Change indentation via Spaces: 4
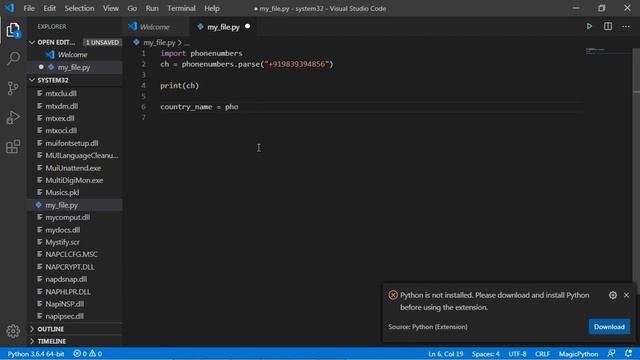Screen dimensions: 640x360 [x=486, y=354]
